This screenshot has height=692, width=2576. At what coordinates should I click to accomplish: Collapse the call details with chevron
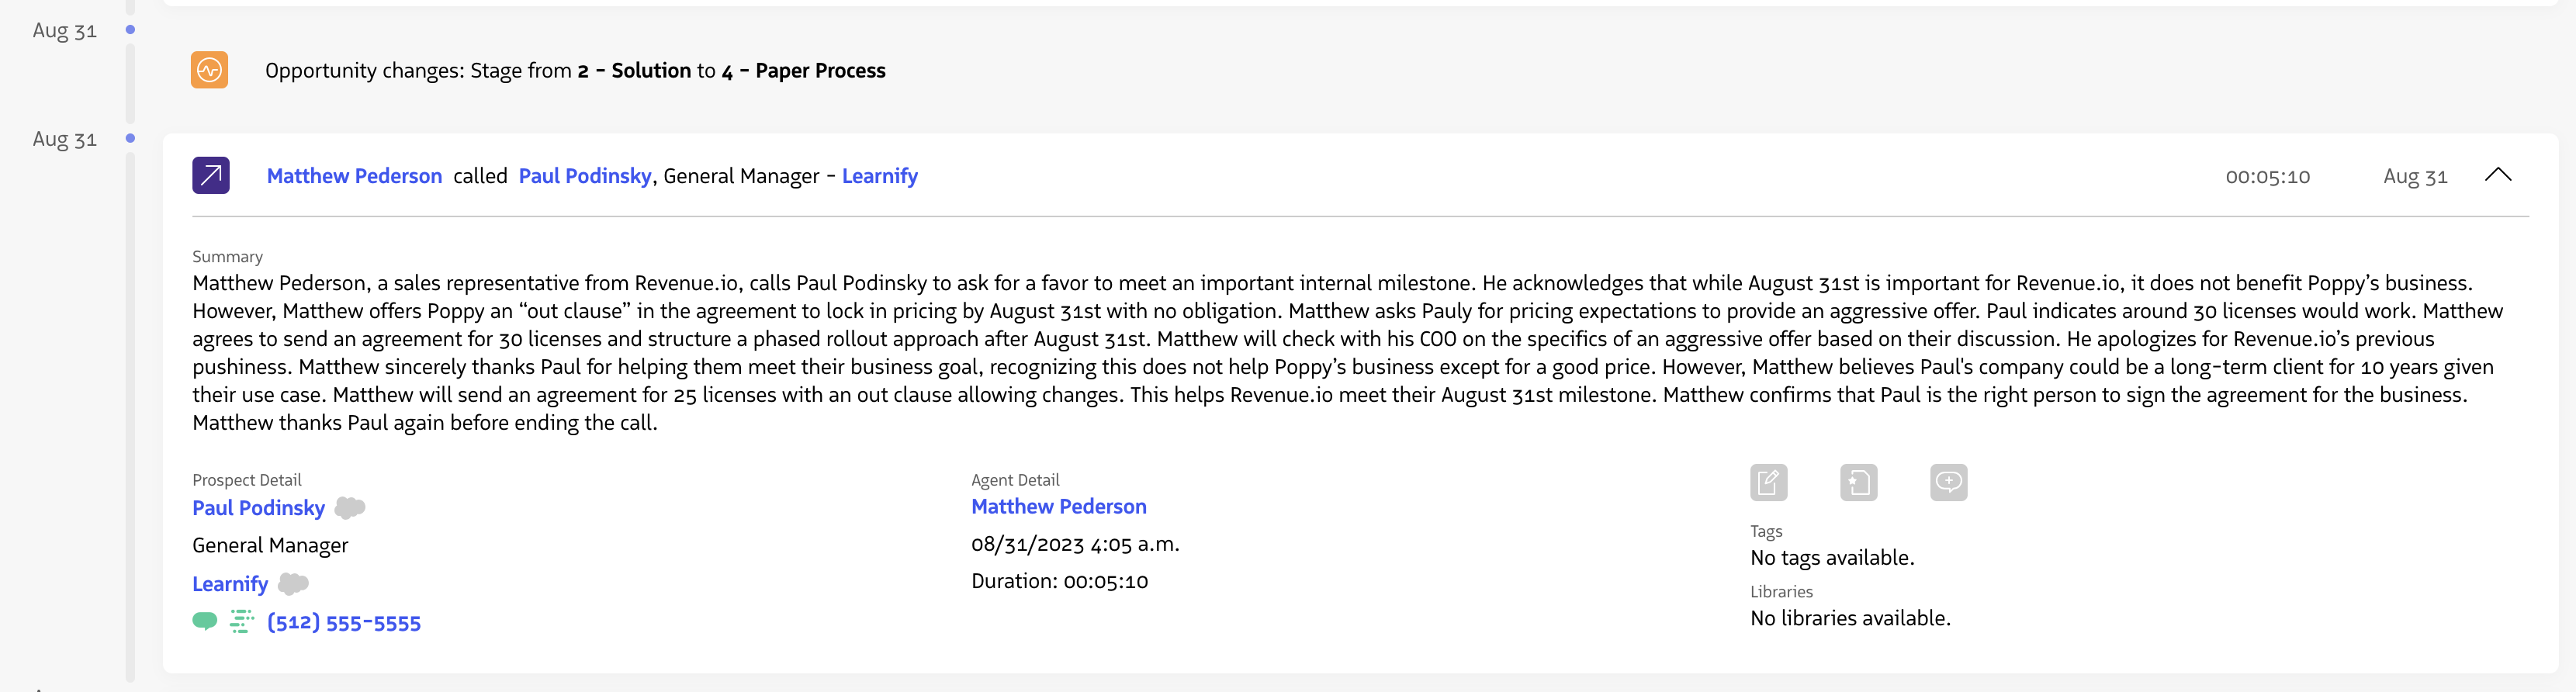pyautogui.click(x=2497, y=175)
